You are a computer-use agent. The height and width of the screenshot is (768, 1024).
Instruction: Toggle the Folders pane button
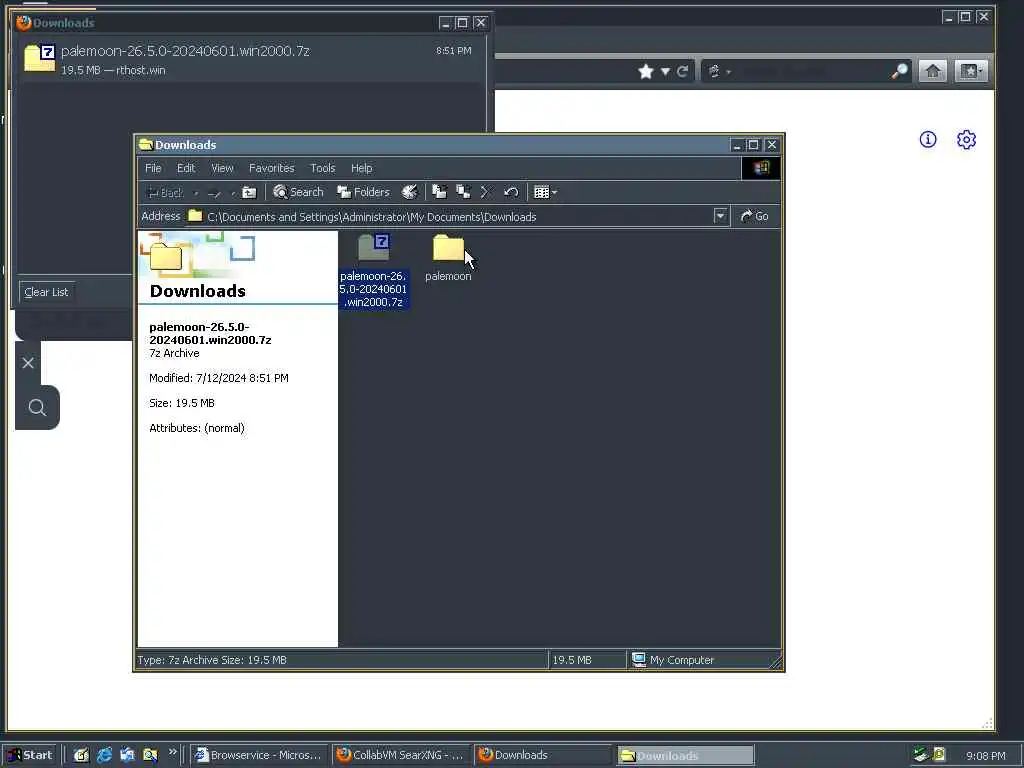[363, 192]
